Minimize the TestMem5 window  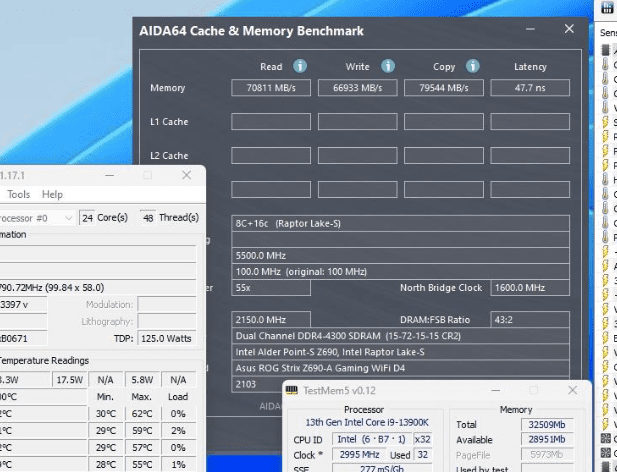coord(496,390)
